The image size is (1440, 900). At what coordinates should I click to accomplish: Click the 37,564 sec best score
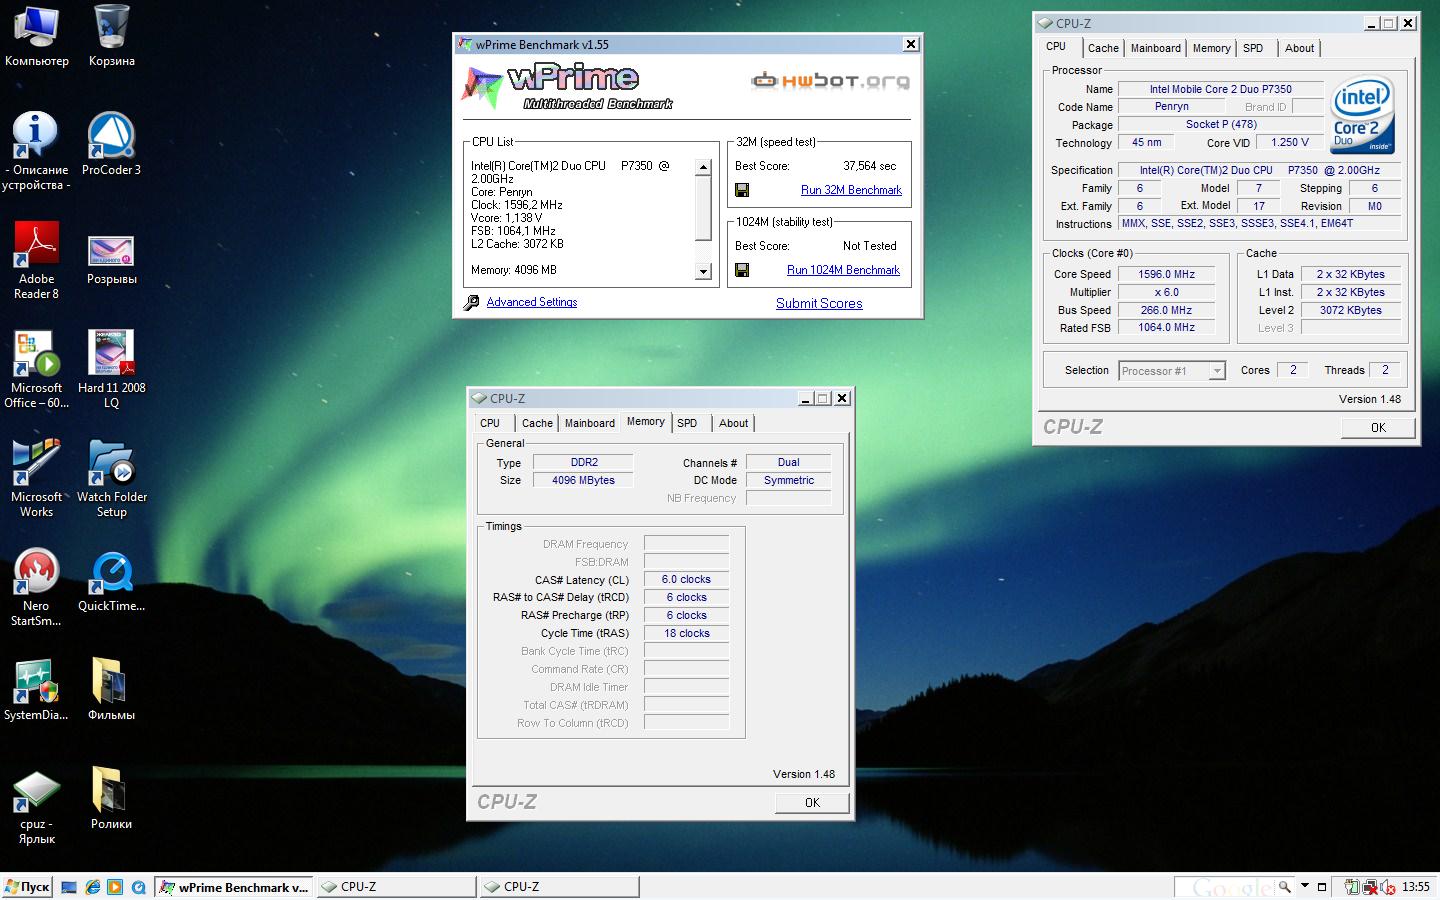pos(869,166)
